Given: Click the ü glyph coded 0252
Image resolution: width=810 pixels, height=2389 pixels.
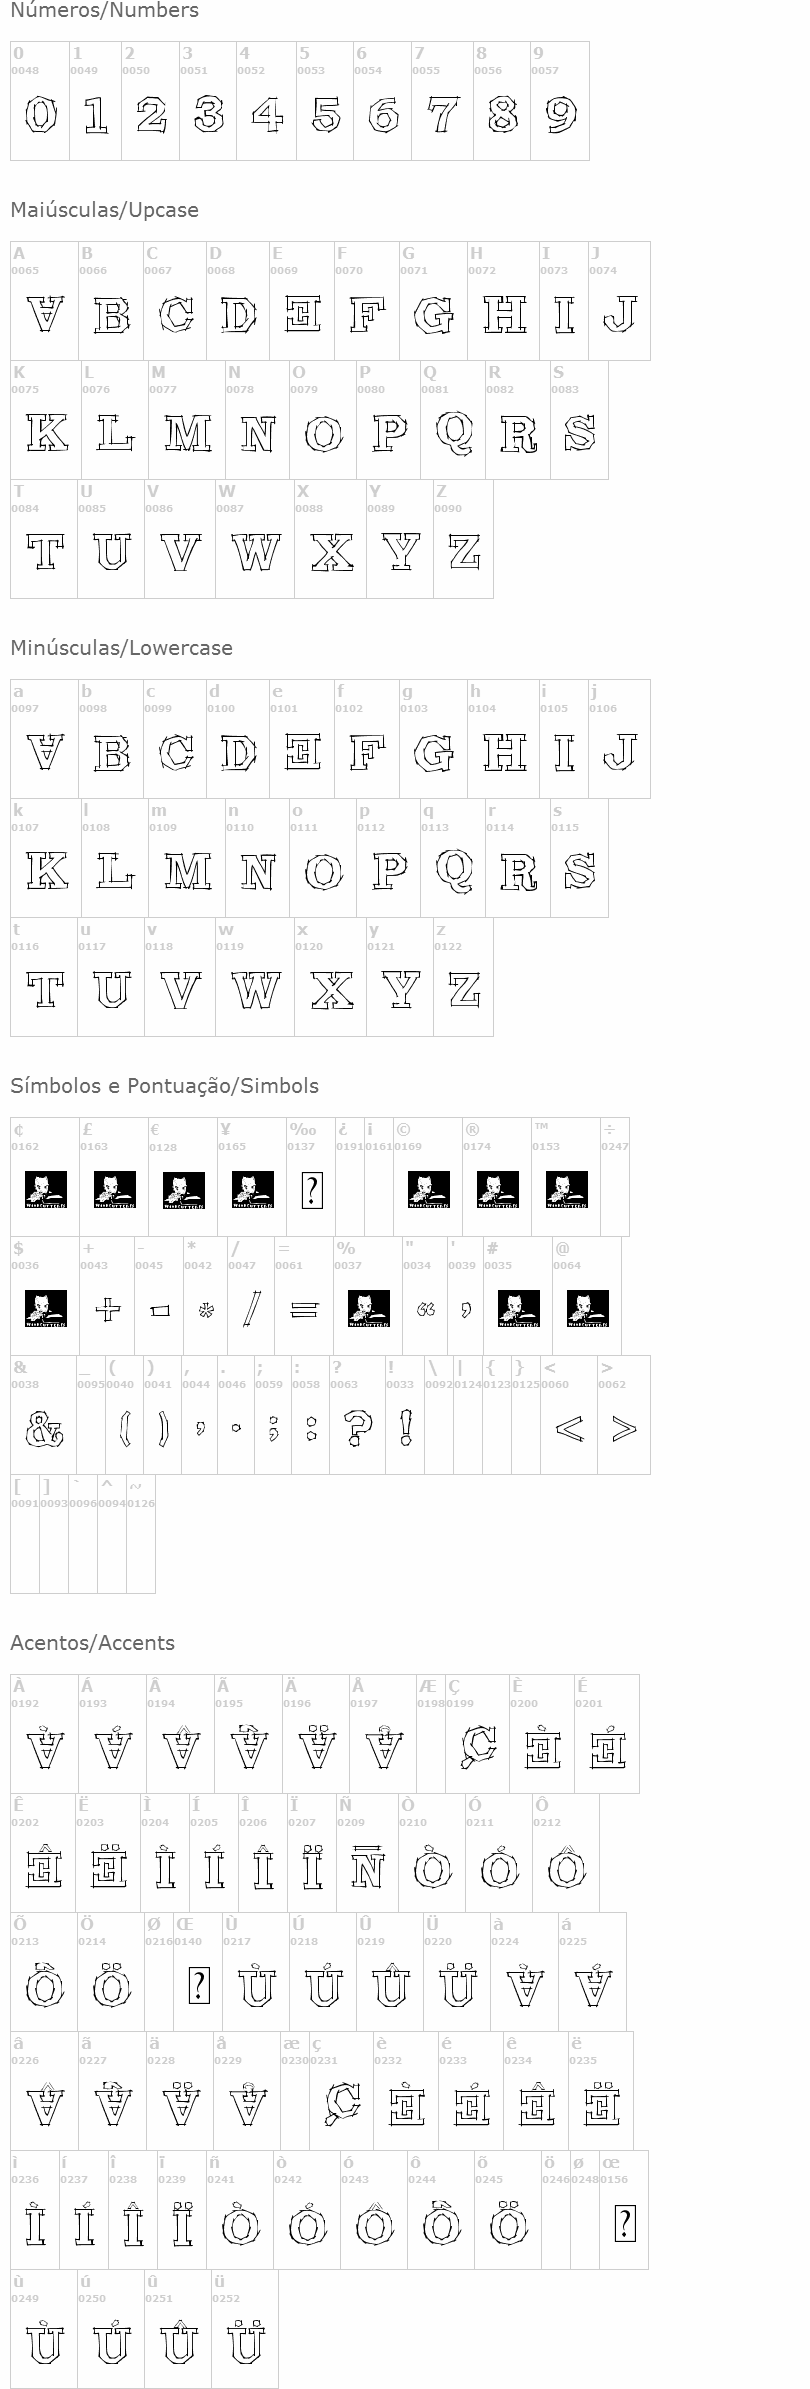Looking at the screenshot, I should click(245, 2342).
